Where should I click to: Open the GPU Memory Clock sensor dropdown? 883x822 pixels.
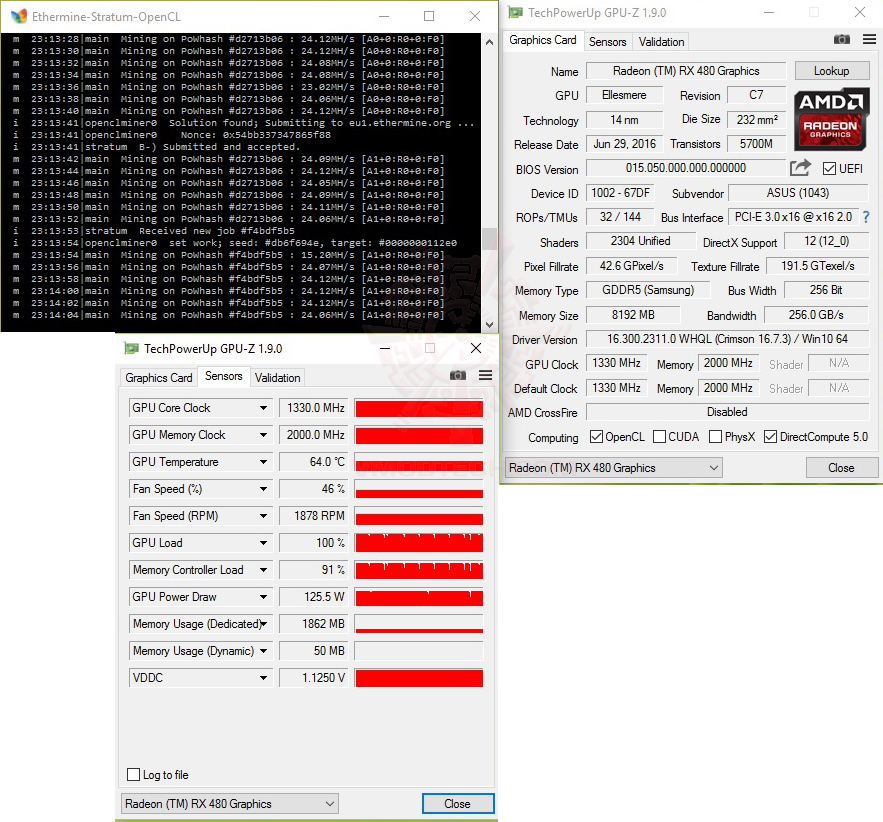tap(263, 435)
